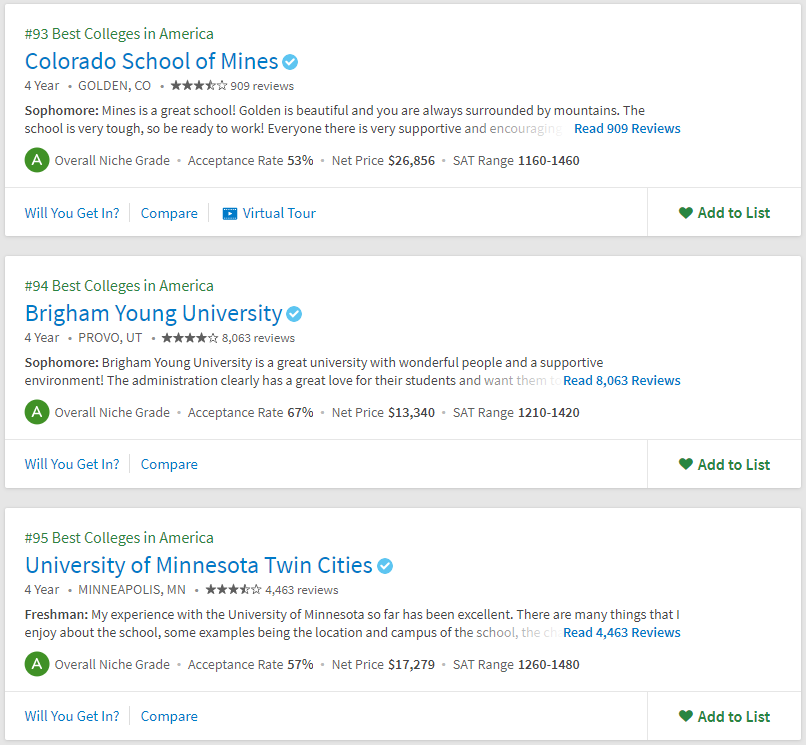This screenshot has width=806, height=745.
Task: Click the Virtual Tour video icon
Action: (230, 213)
